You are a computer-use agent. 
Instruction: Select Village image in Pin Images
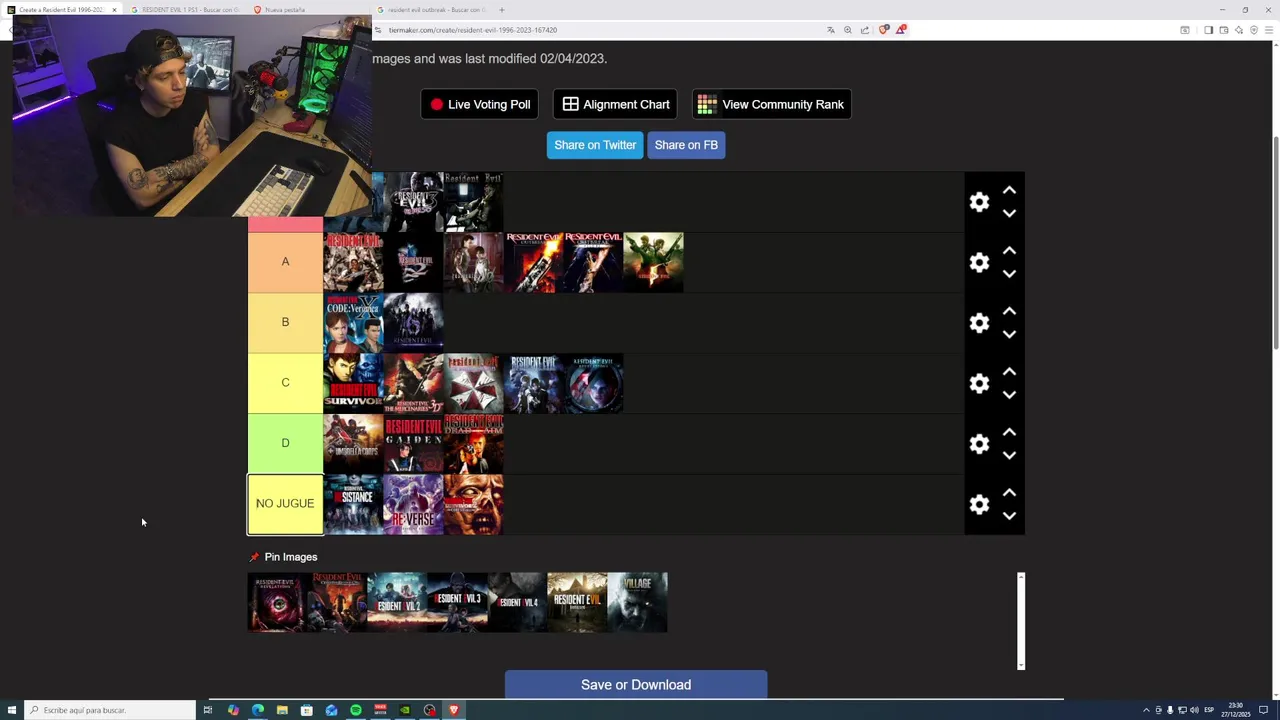637,602
